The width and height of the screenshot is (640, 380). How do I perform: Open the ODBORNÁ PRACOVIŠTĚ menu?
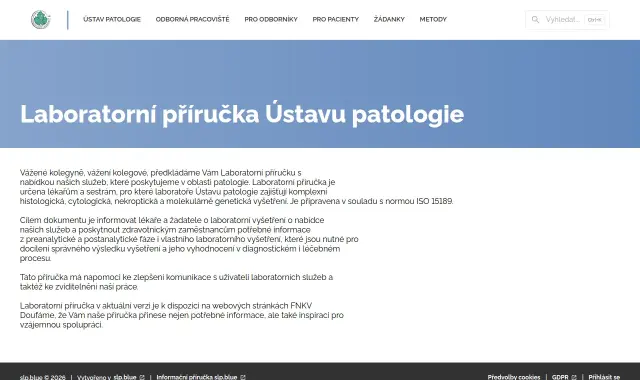[x=192, y=19]
